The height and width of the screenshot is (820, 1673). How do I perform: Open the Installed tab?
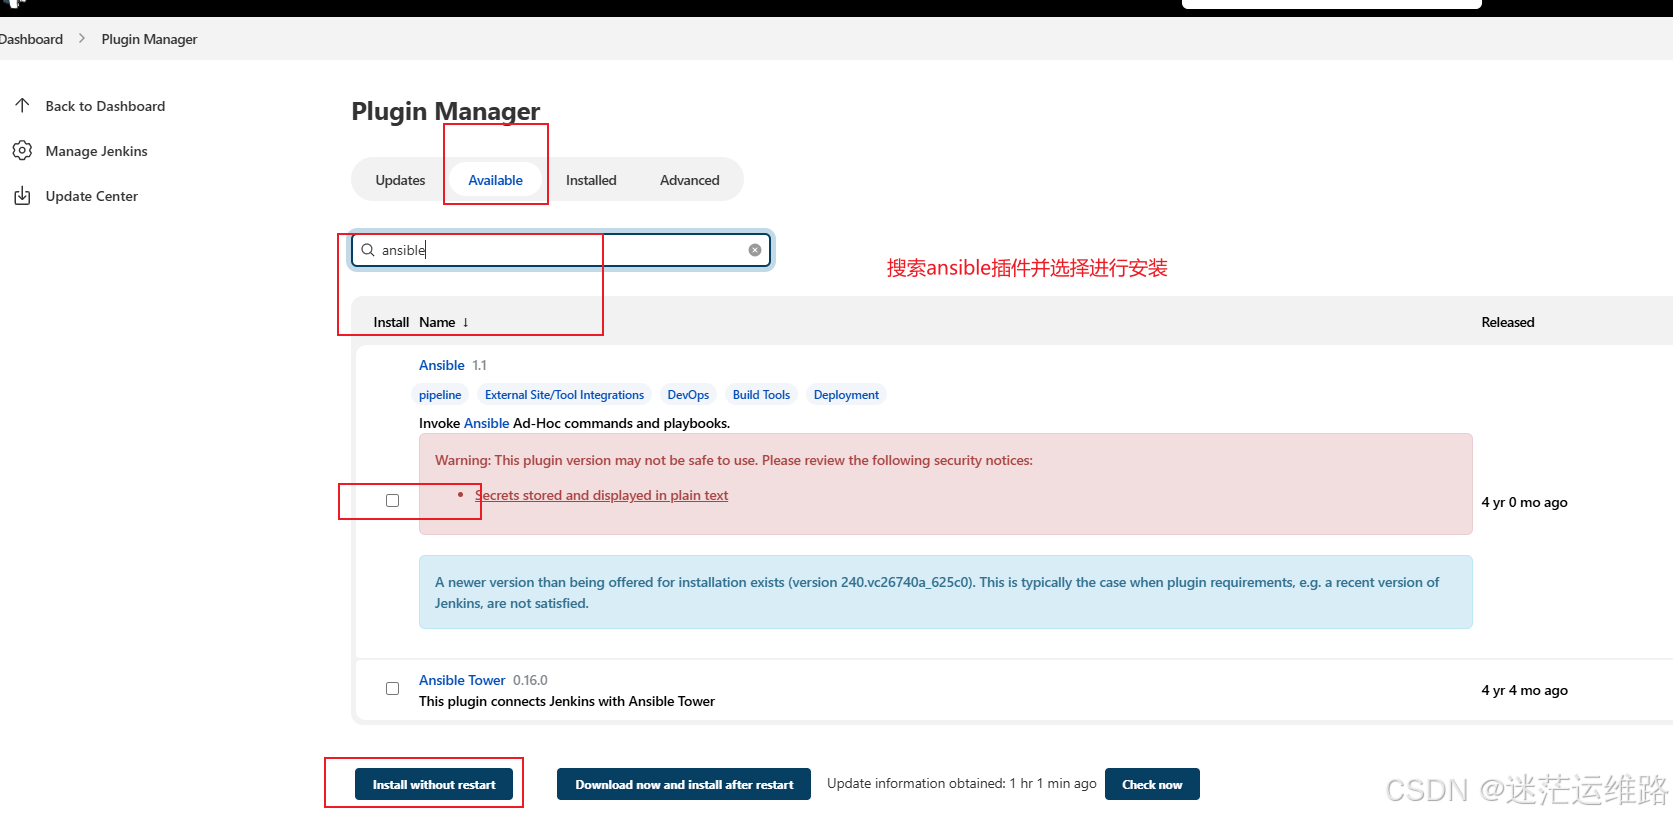591,180
